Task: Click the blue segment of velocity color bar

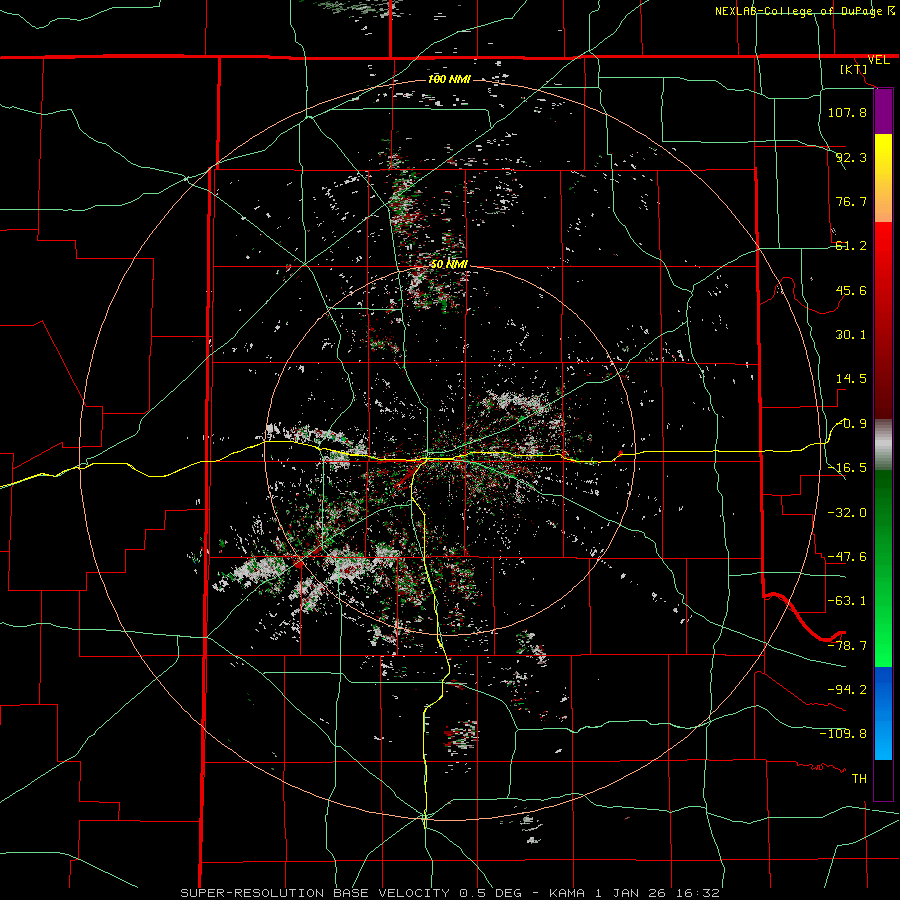Action: coord(883,713)
